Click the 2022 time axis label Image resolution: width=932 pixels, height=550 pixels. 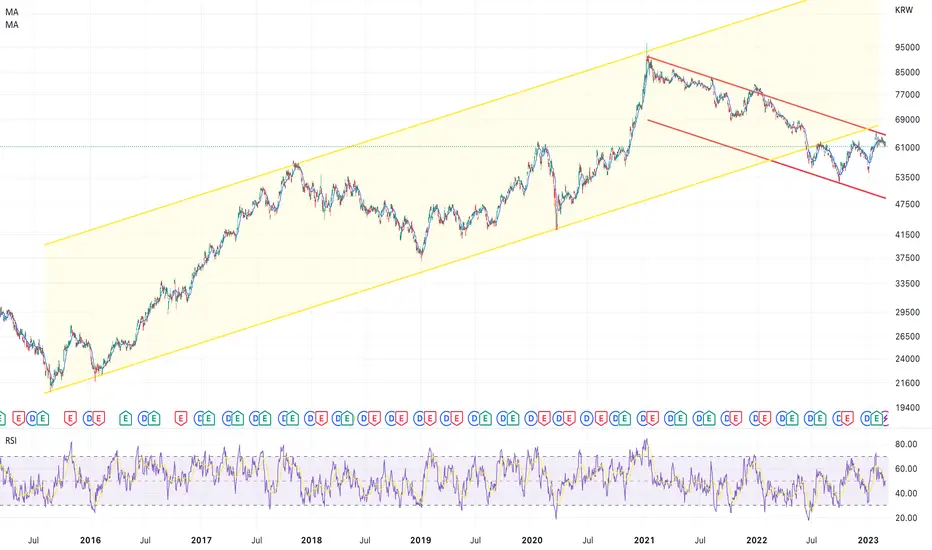pyautogui.click(x=756, y=540)
